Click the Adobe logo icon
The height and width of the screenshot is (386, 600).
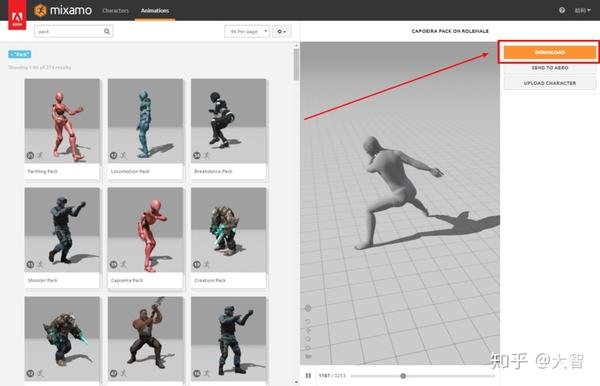(17, 15)
